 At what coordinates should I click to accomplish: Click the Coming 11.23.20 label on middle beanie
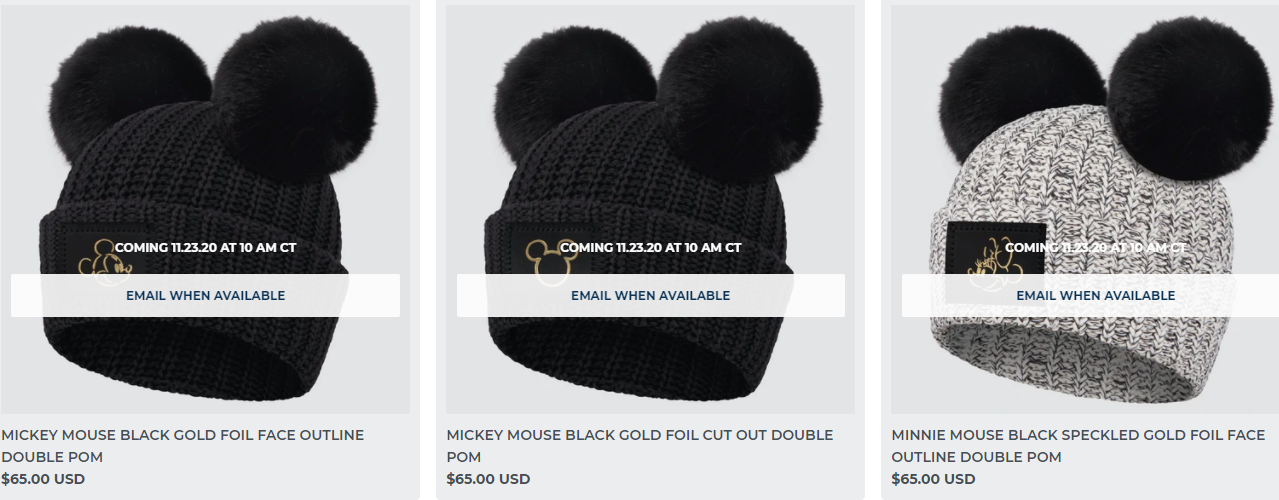click(651, 247)
